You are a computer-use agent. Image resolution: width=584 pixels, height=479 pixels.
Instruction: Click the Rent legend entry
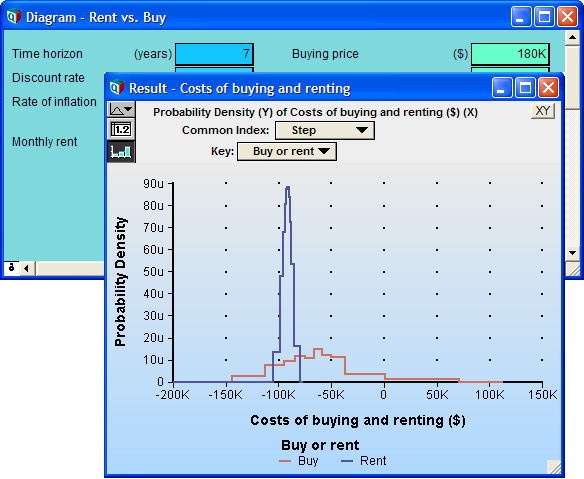tap(364, 461)
